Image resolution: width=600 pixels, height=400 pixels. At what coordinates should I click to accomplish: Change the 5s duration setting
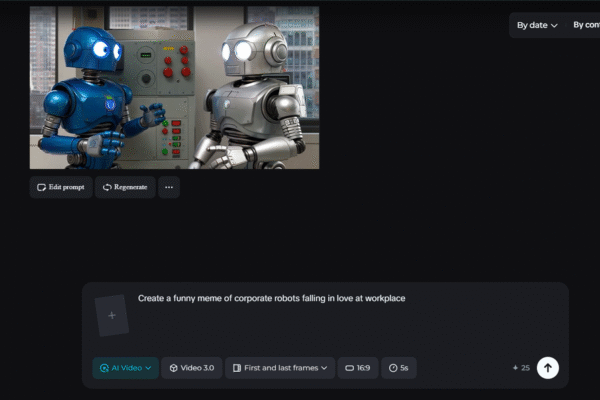click(398, 368)
